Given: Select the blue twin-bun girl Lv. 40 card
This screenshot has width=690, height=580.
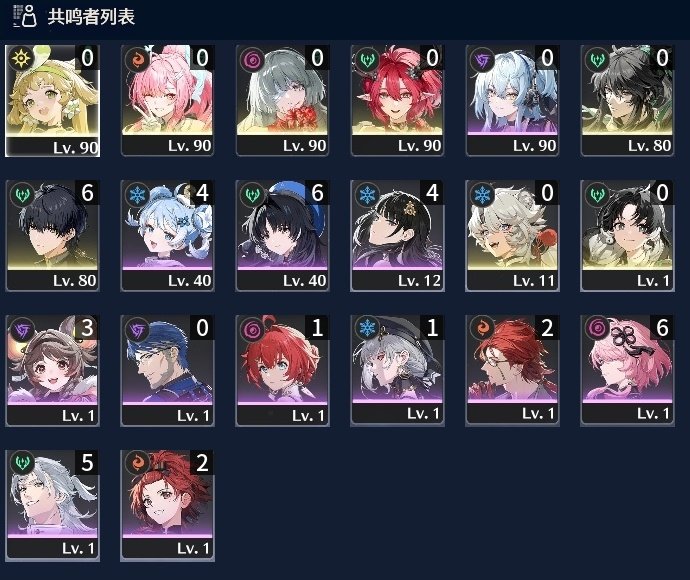Looking at the screenshot, I should point(168,235).
